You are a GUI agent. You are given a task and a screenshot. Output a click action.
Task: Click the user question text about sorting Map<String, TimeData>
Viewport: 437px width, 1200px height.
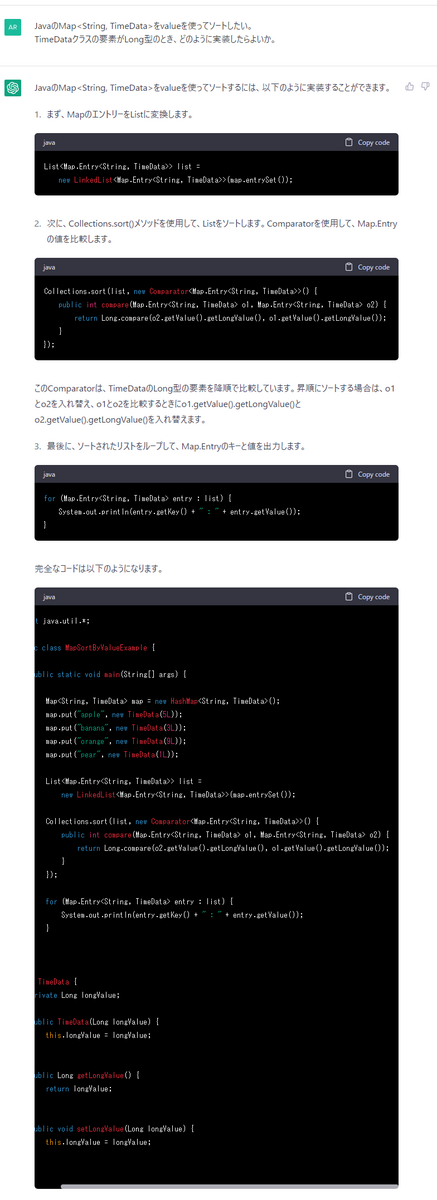point(156,32)
